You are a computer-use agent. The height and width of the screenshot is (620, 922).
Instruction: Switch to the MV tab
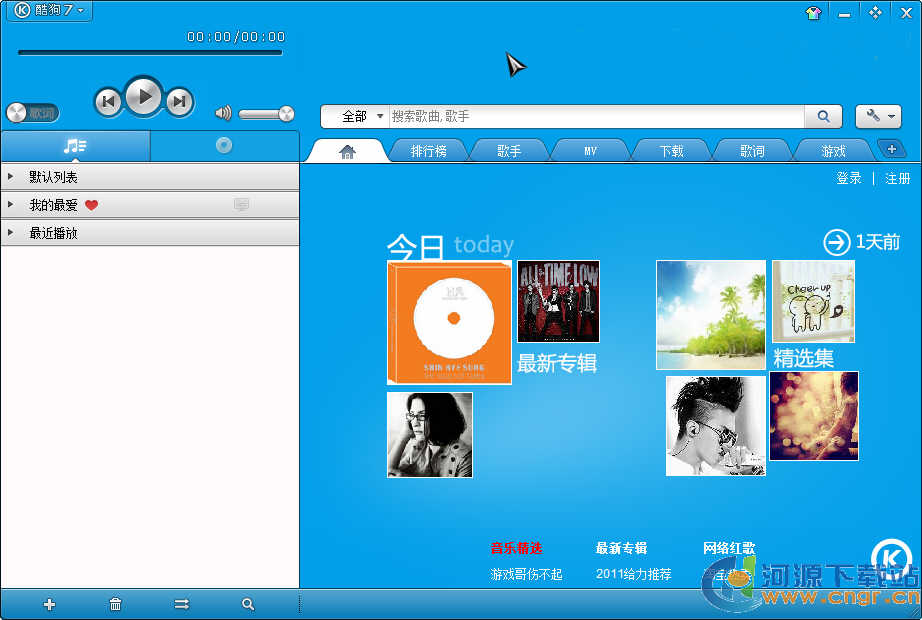[590, 151]
